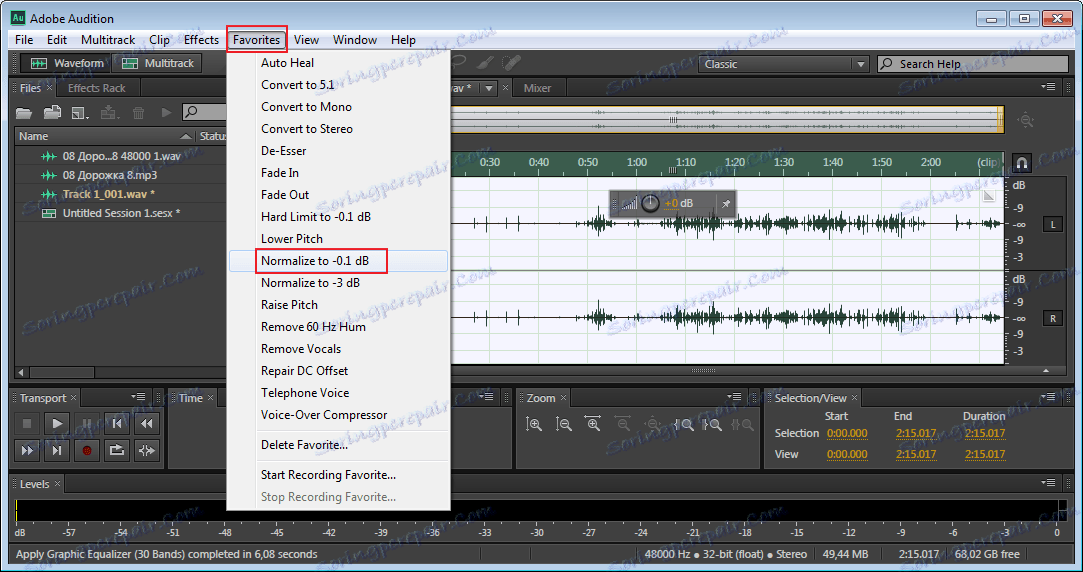Choose Start Recording Favorite...
Viewport: 1083px width, 572px height.
coord(338,475)
